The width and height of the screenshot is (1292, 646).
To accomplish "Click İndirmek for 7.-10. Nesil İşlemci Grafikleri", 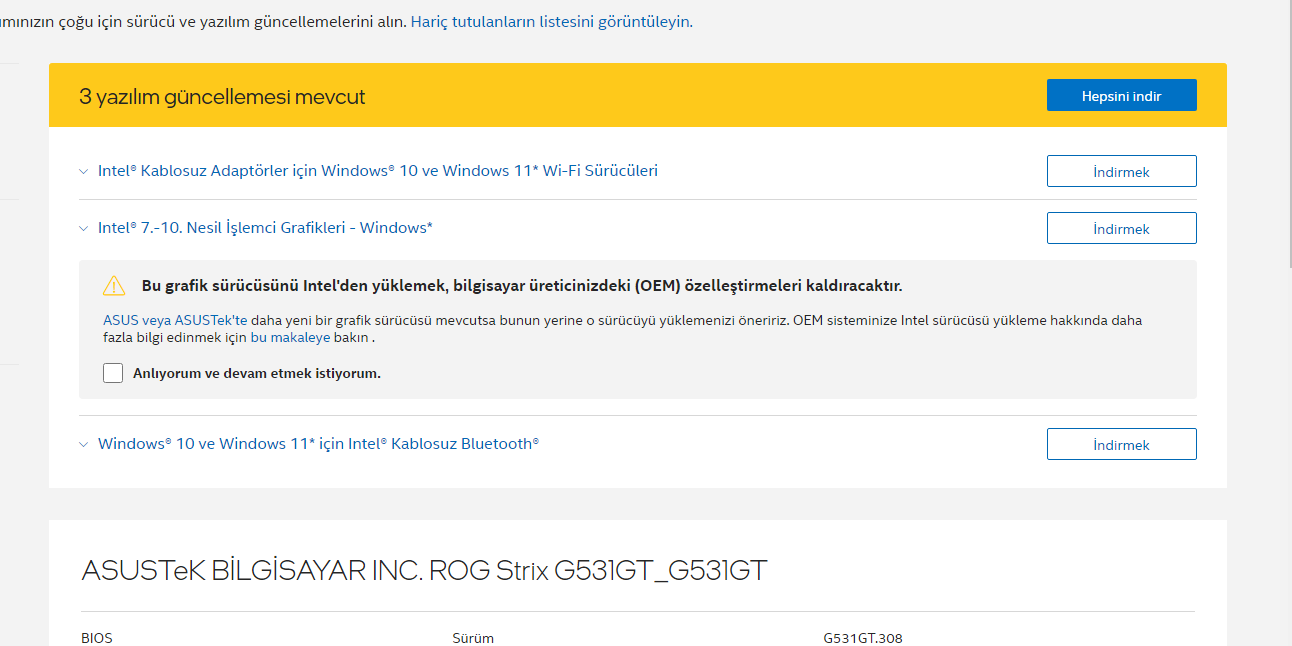I will [x=1121, y=228].
